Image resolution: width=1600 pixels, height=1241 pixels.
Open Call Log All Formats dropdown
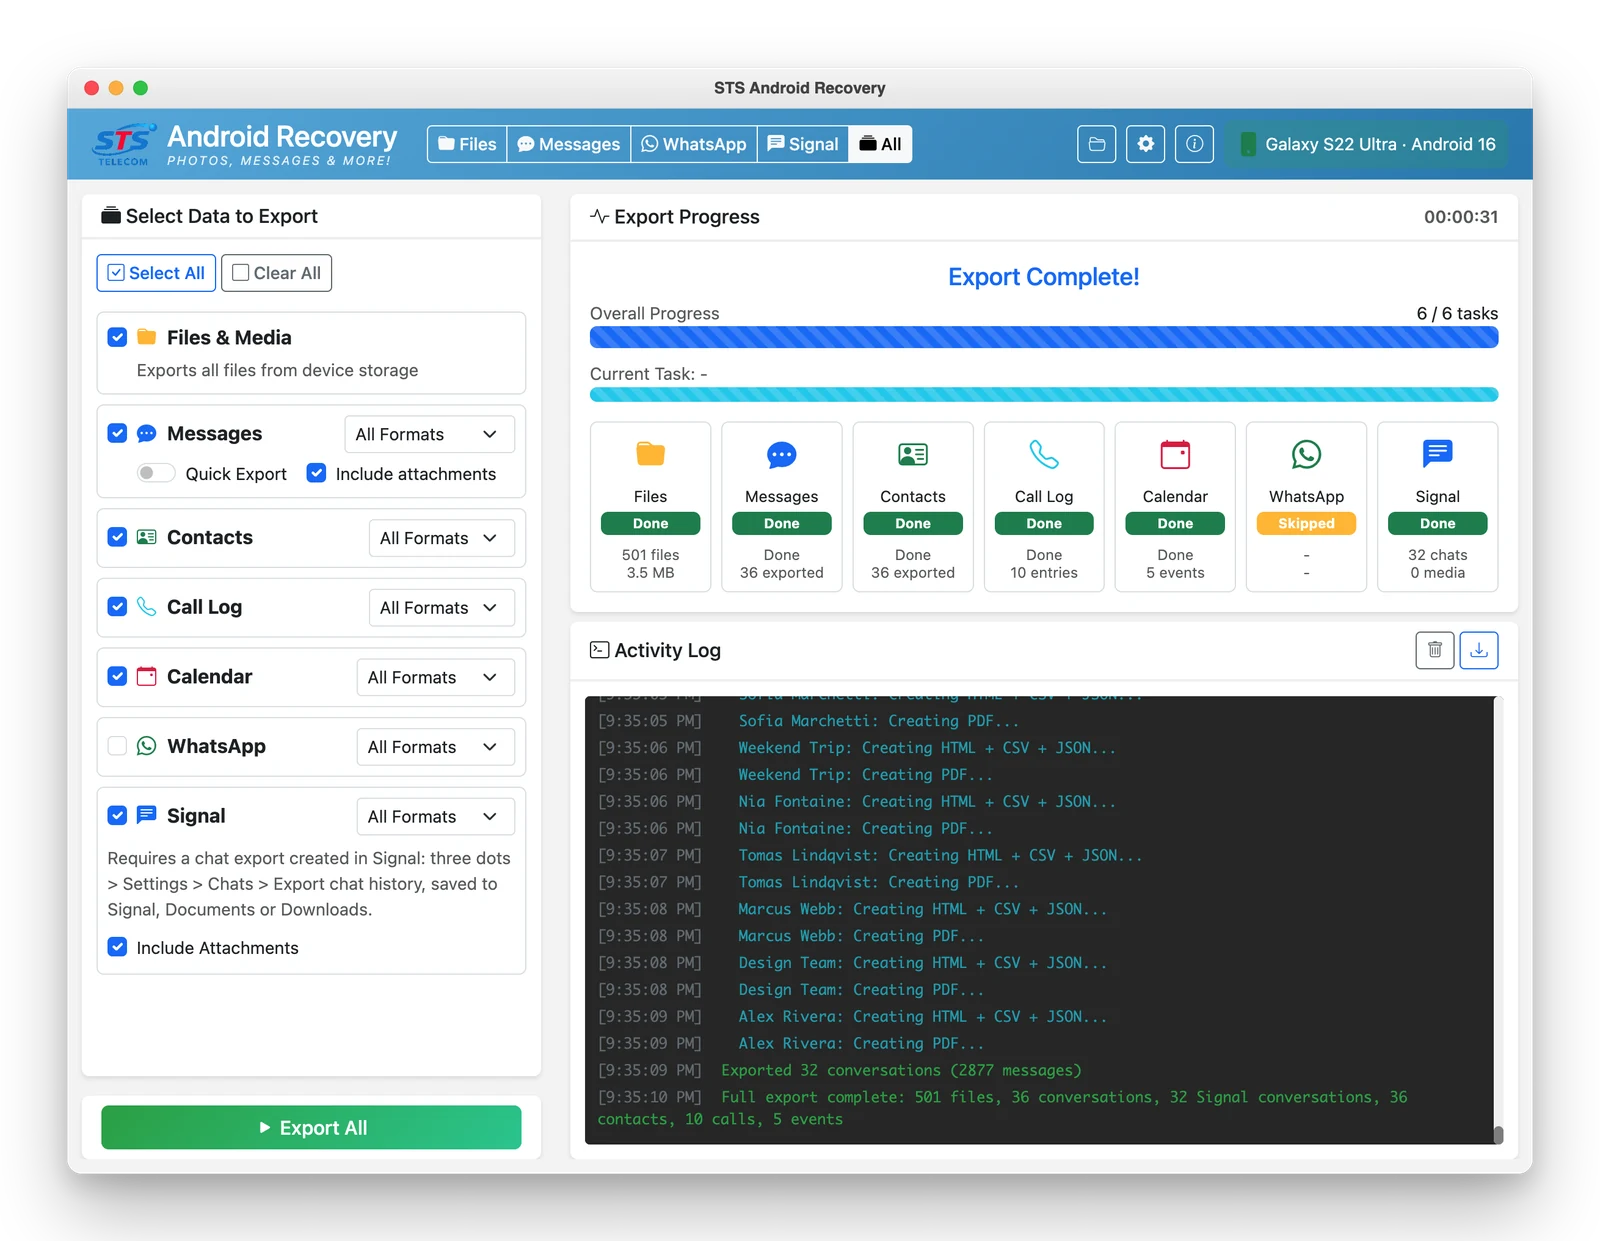click(441, 608)
